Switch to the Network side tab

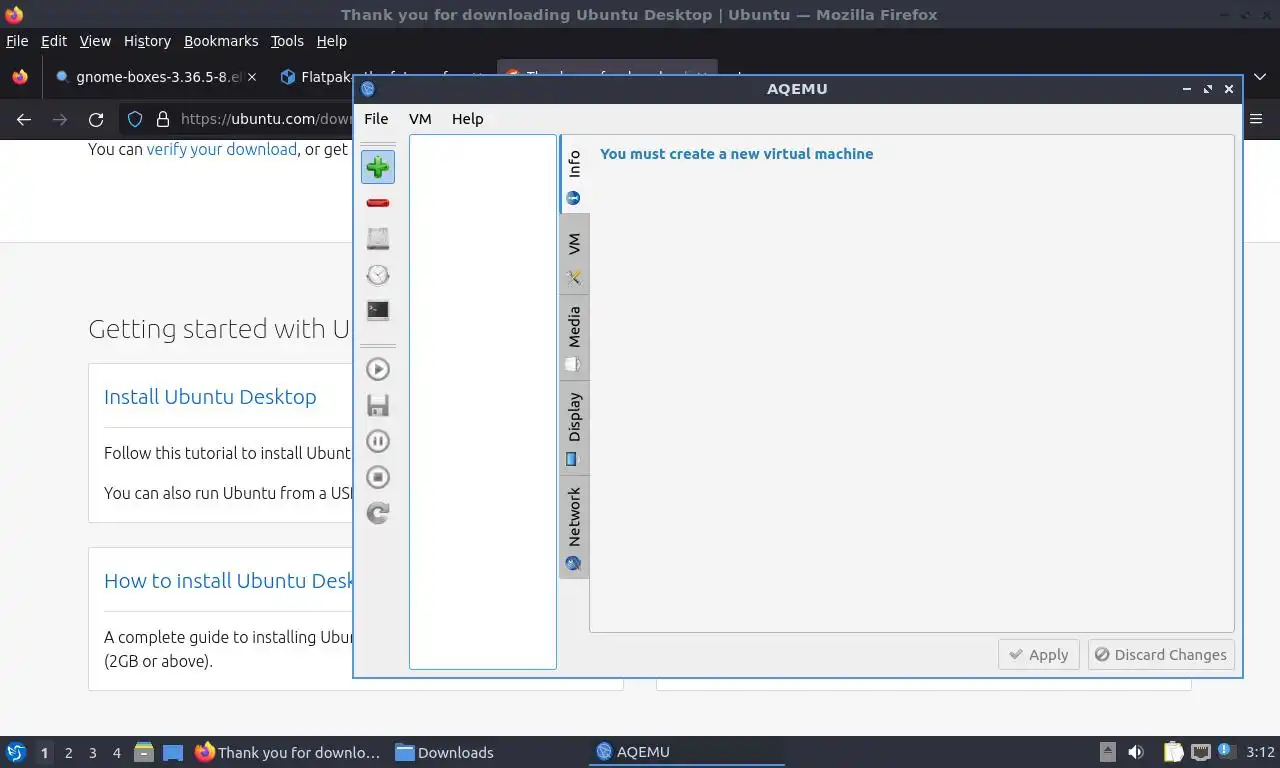coord(574,527)
